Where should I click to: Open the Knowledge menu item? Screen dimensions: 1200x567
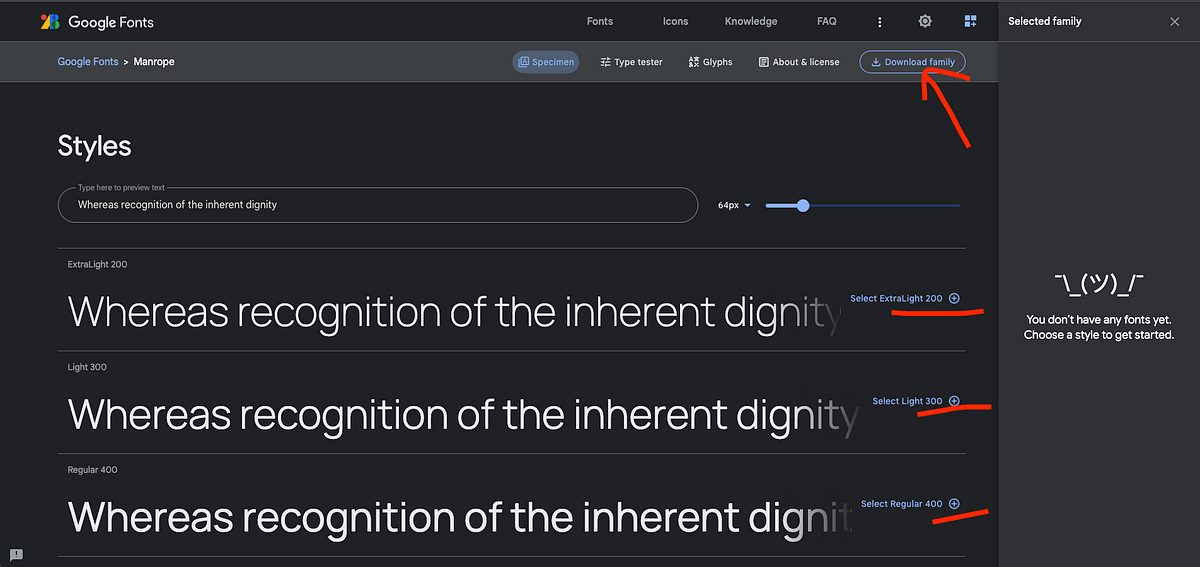751,21
